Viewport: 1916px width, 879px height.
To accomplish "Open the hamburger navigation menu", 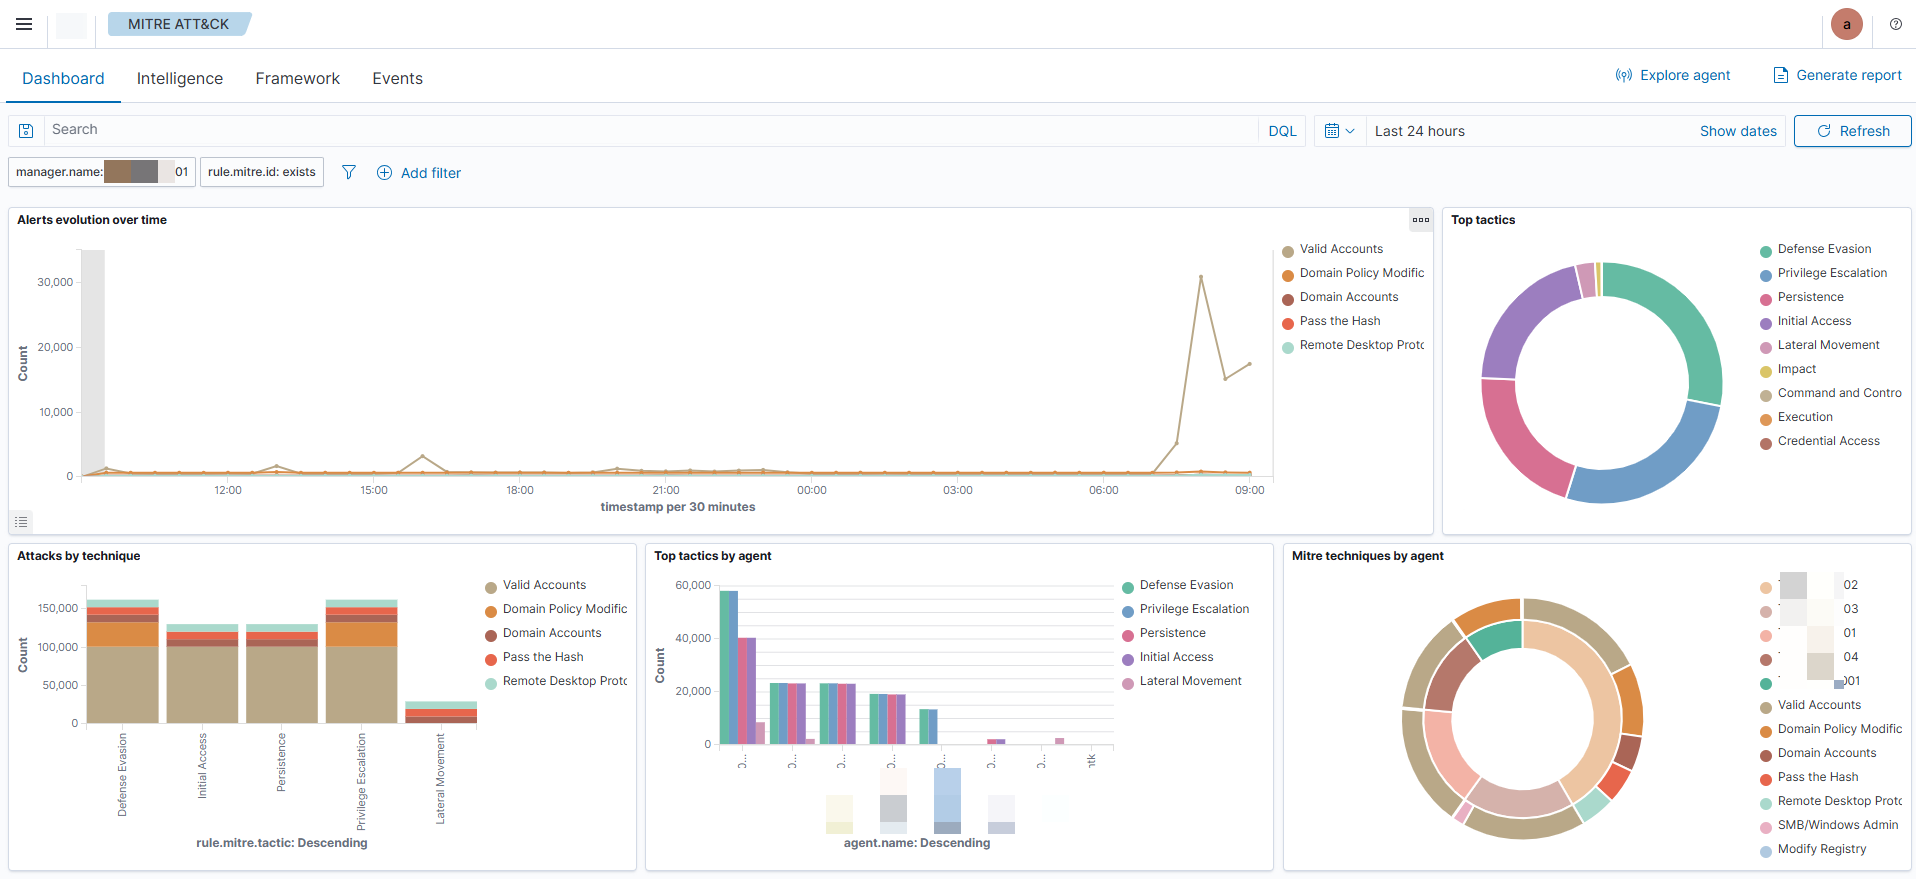I will [24, 24].
